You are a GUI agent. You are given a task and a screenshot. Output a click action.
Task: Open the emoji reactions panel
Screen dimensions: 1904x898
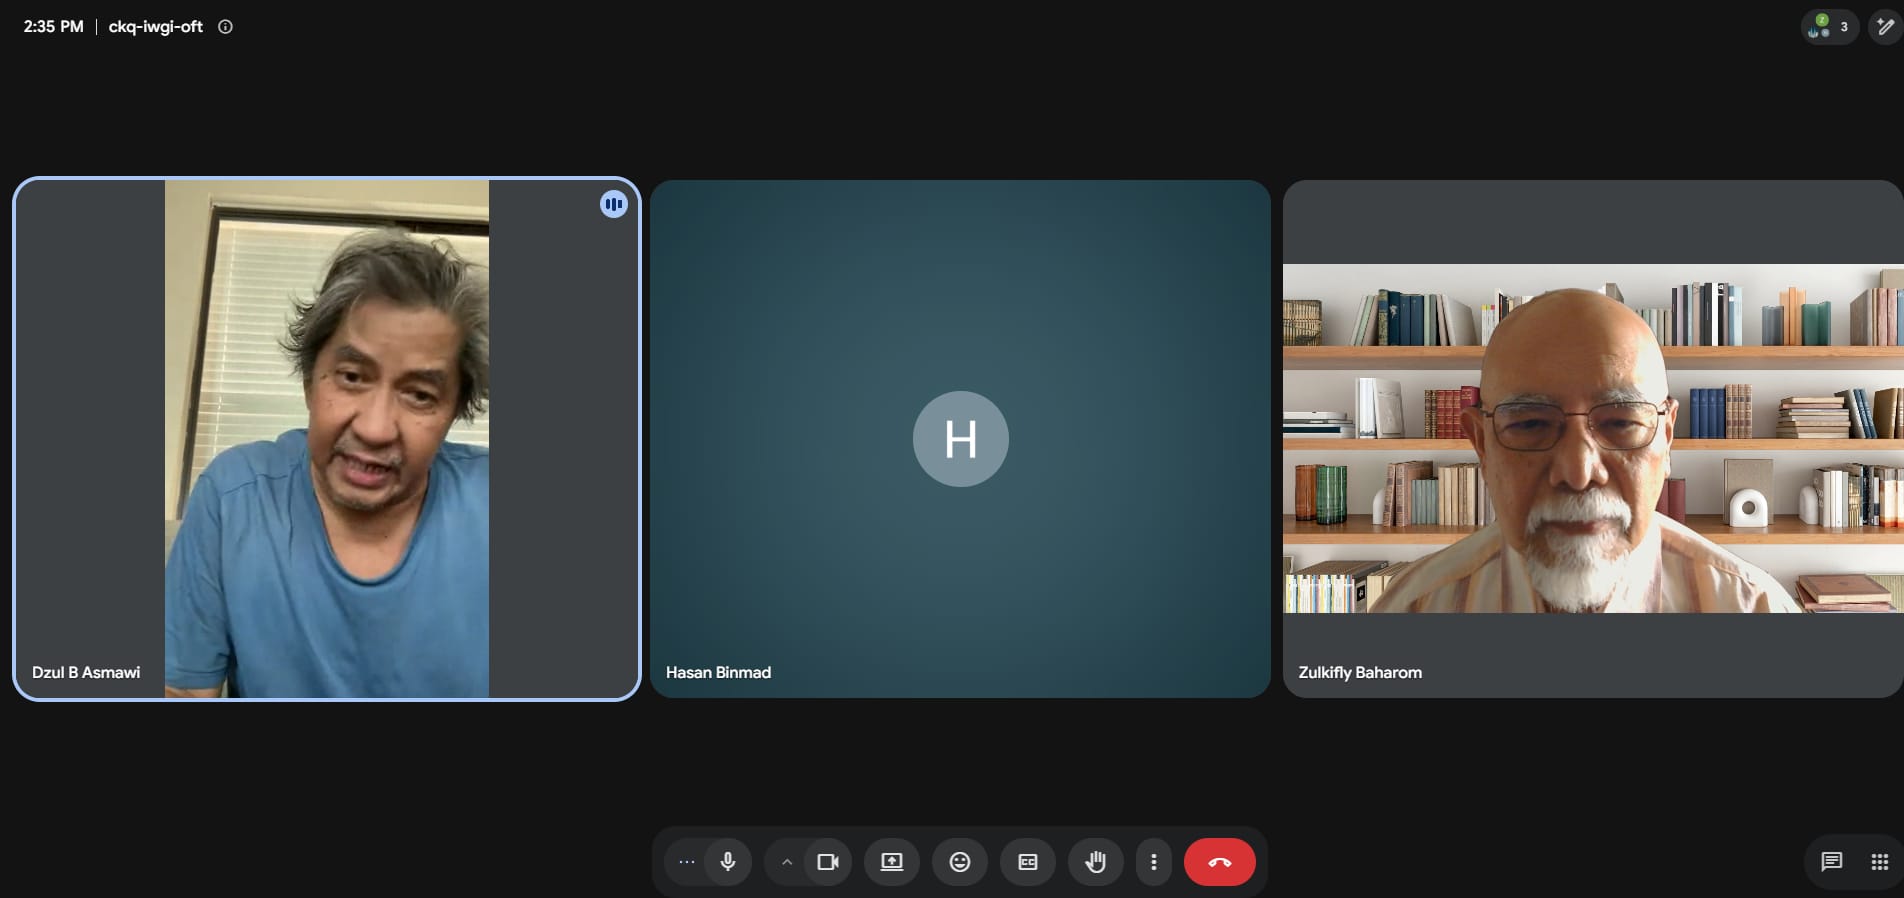pos(960,862)
